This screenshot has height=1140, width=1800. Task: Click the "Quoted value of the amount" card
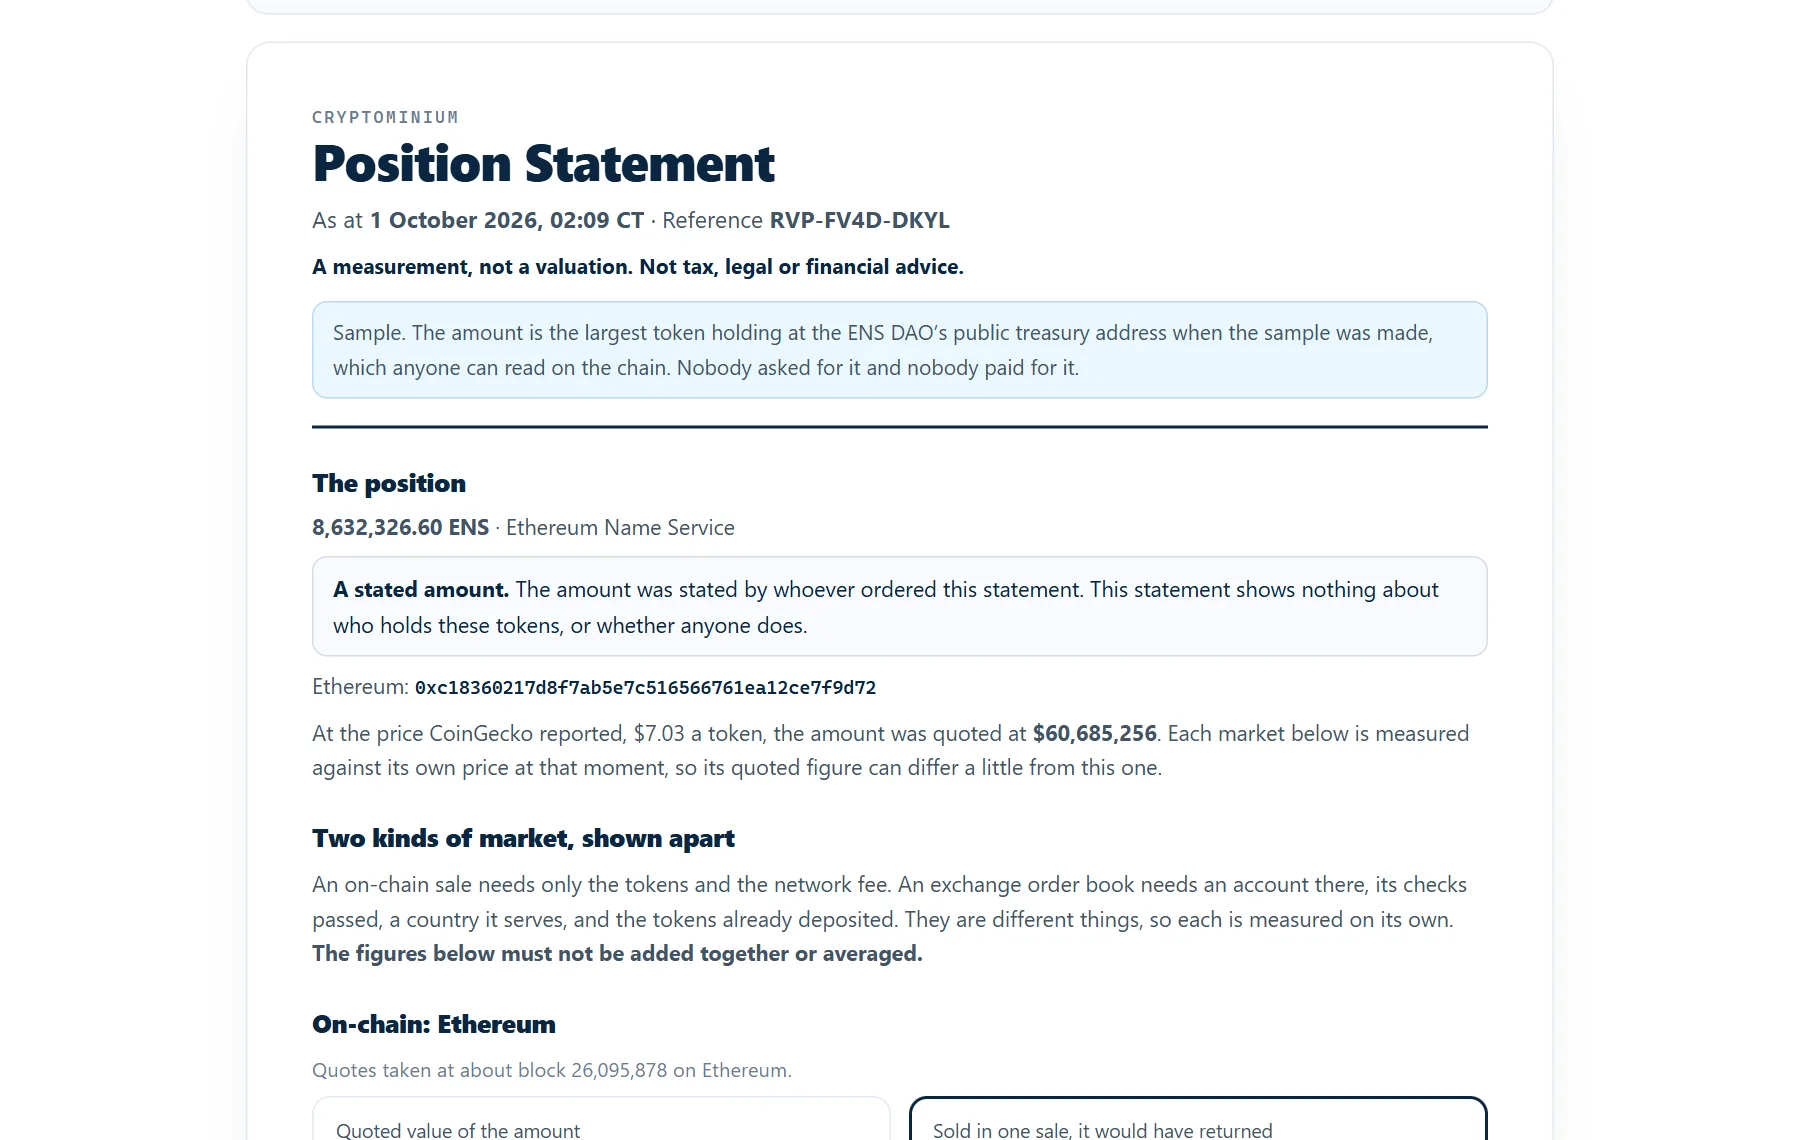pyautogui.click(x=601, y=1119)
